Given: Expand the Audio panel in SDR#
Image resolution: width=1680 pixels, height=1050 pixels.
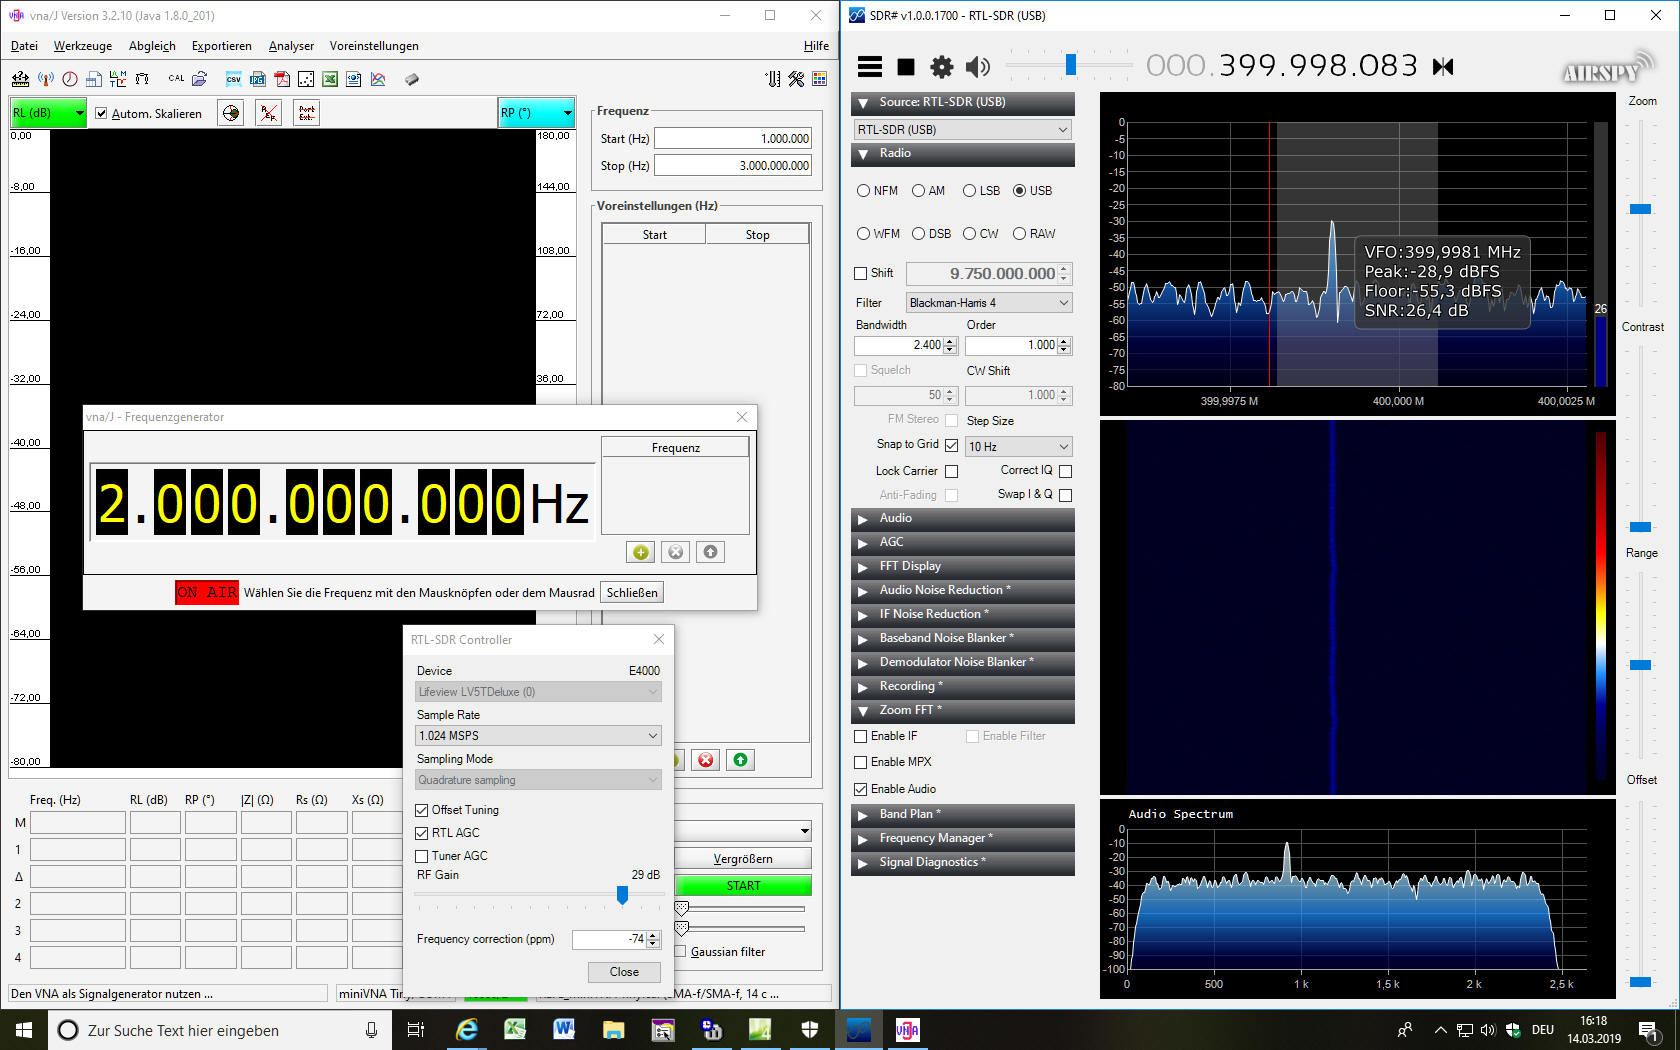Looking at the screenshot, I should pos(962,518).
